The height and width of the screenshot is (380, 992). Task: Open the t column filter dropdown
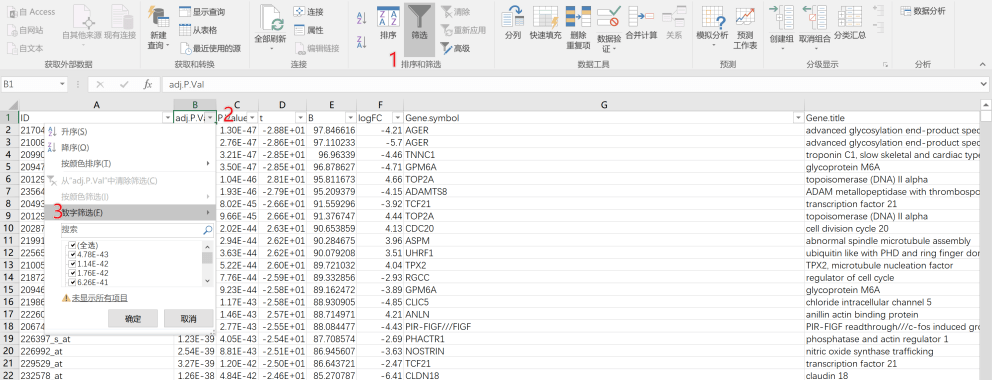point(300,118)
